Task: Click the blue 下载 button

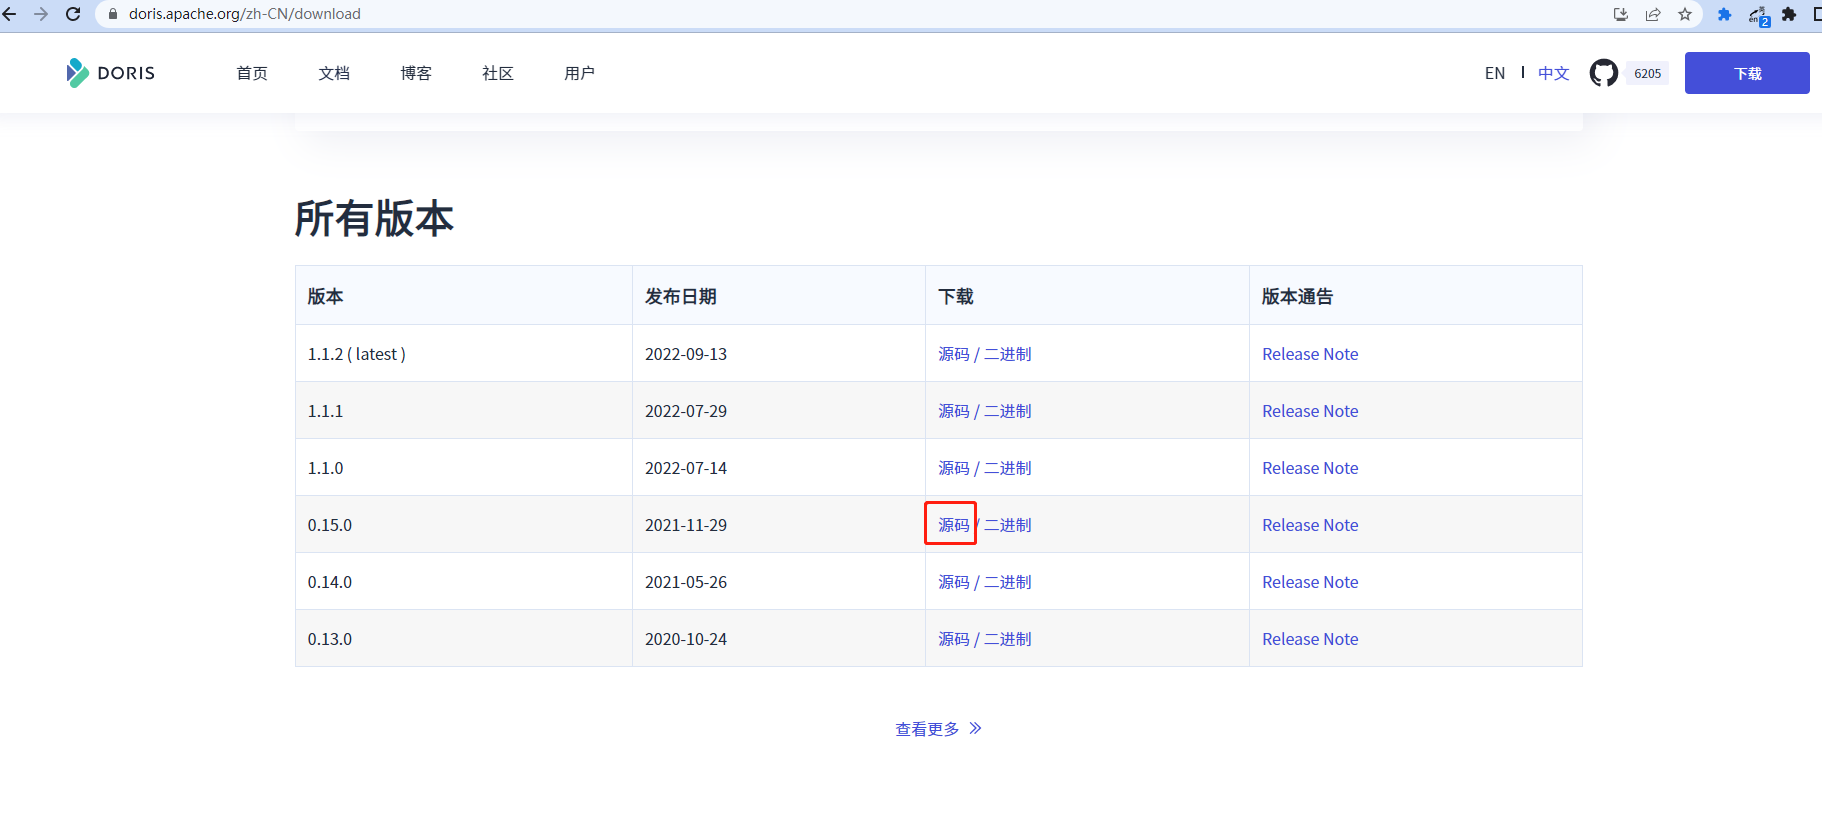Action: (1747, 73)
